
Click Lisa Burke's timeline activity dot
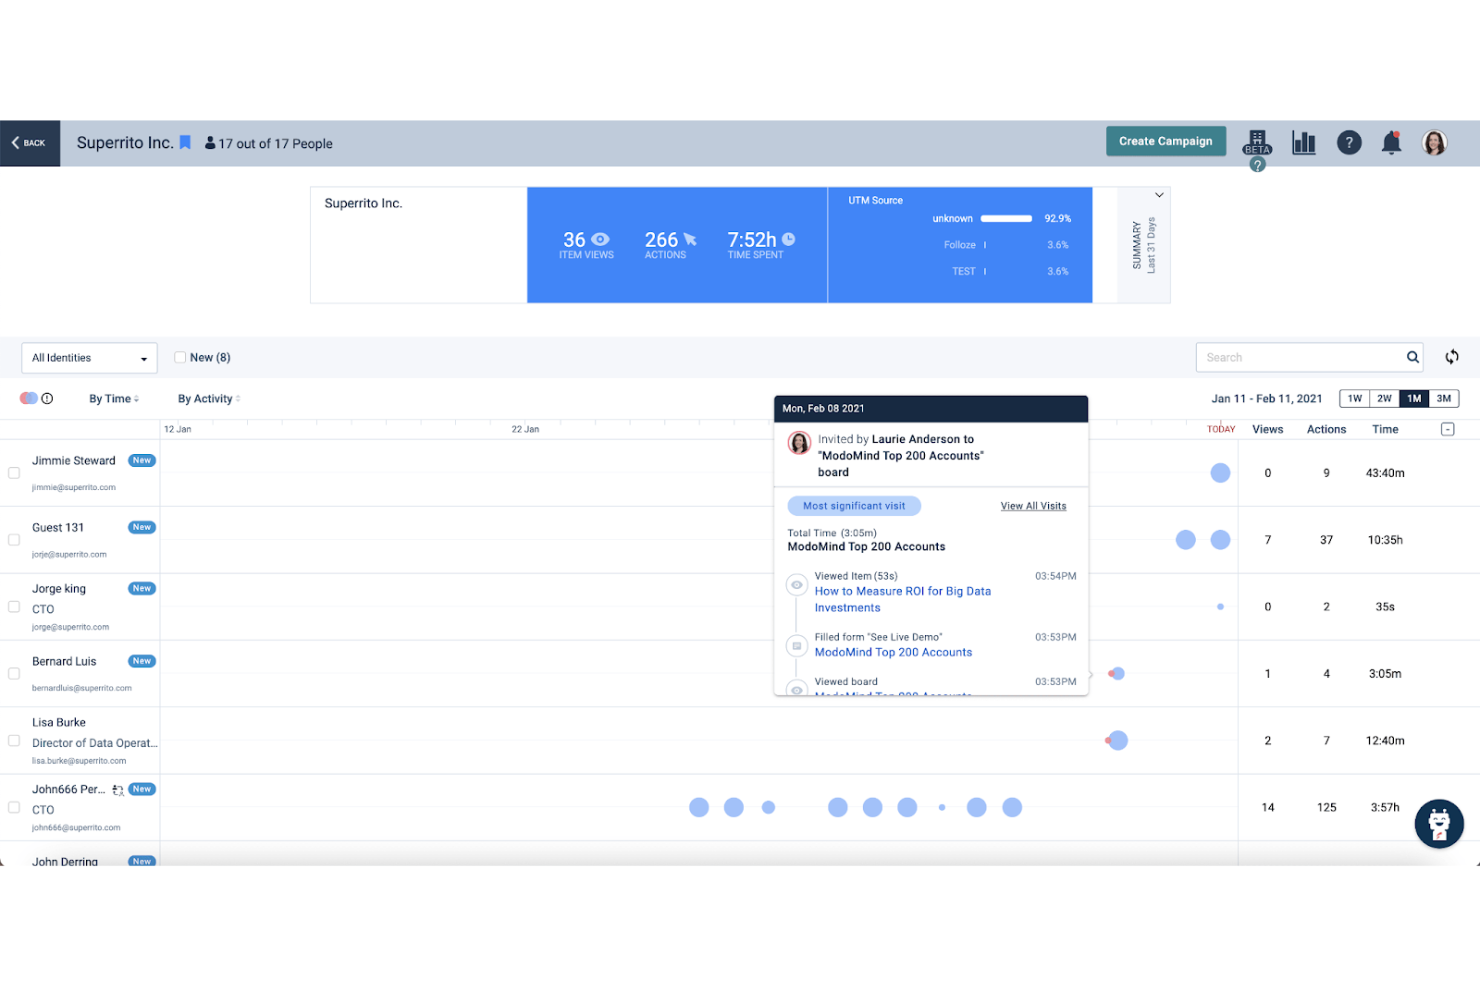(x=1118, y=740)
